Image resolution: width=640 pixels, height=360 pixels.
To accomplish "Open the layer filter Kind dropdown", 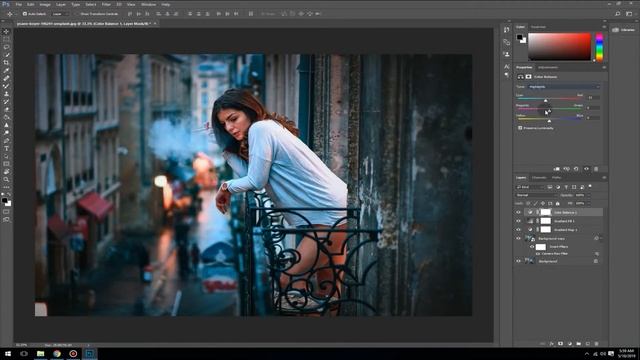I will coord(530,187).
